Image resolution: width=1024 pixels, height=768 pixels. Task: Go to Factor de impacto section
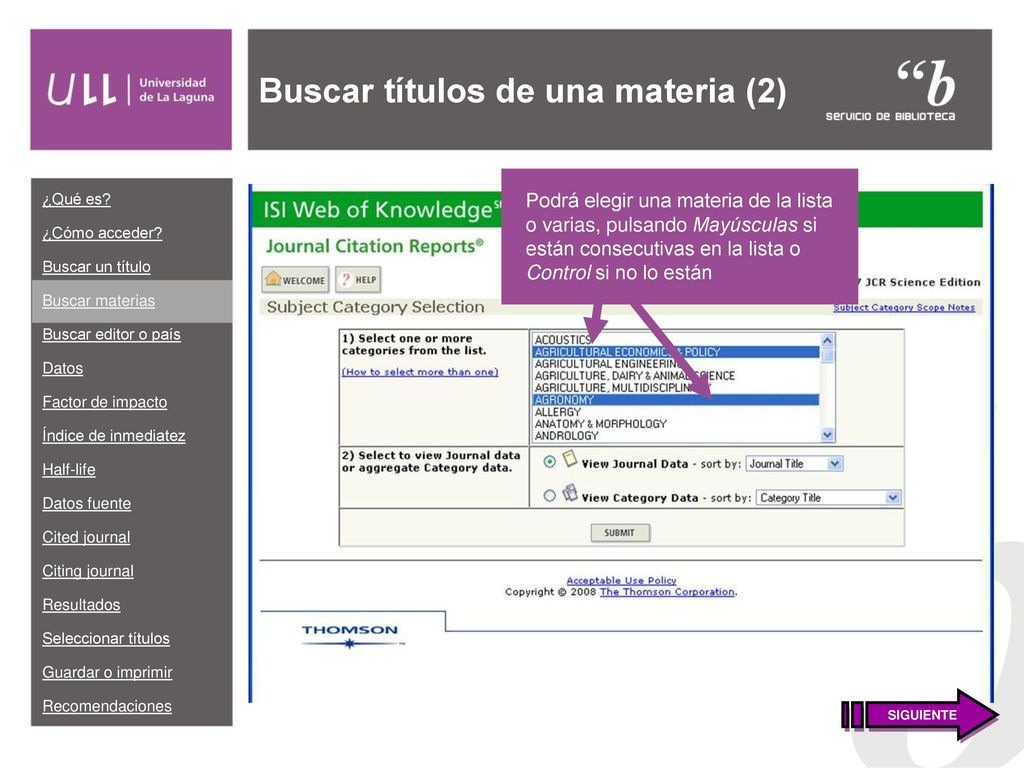[x=104, y=402]
